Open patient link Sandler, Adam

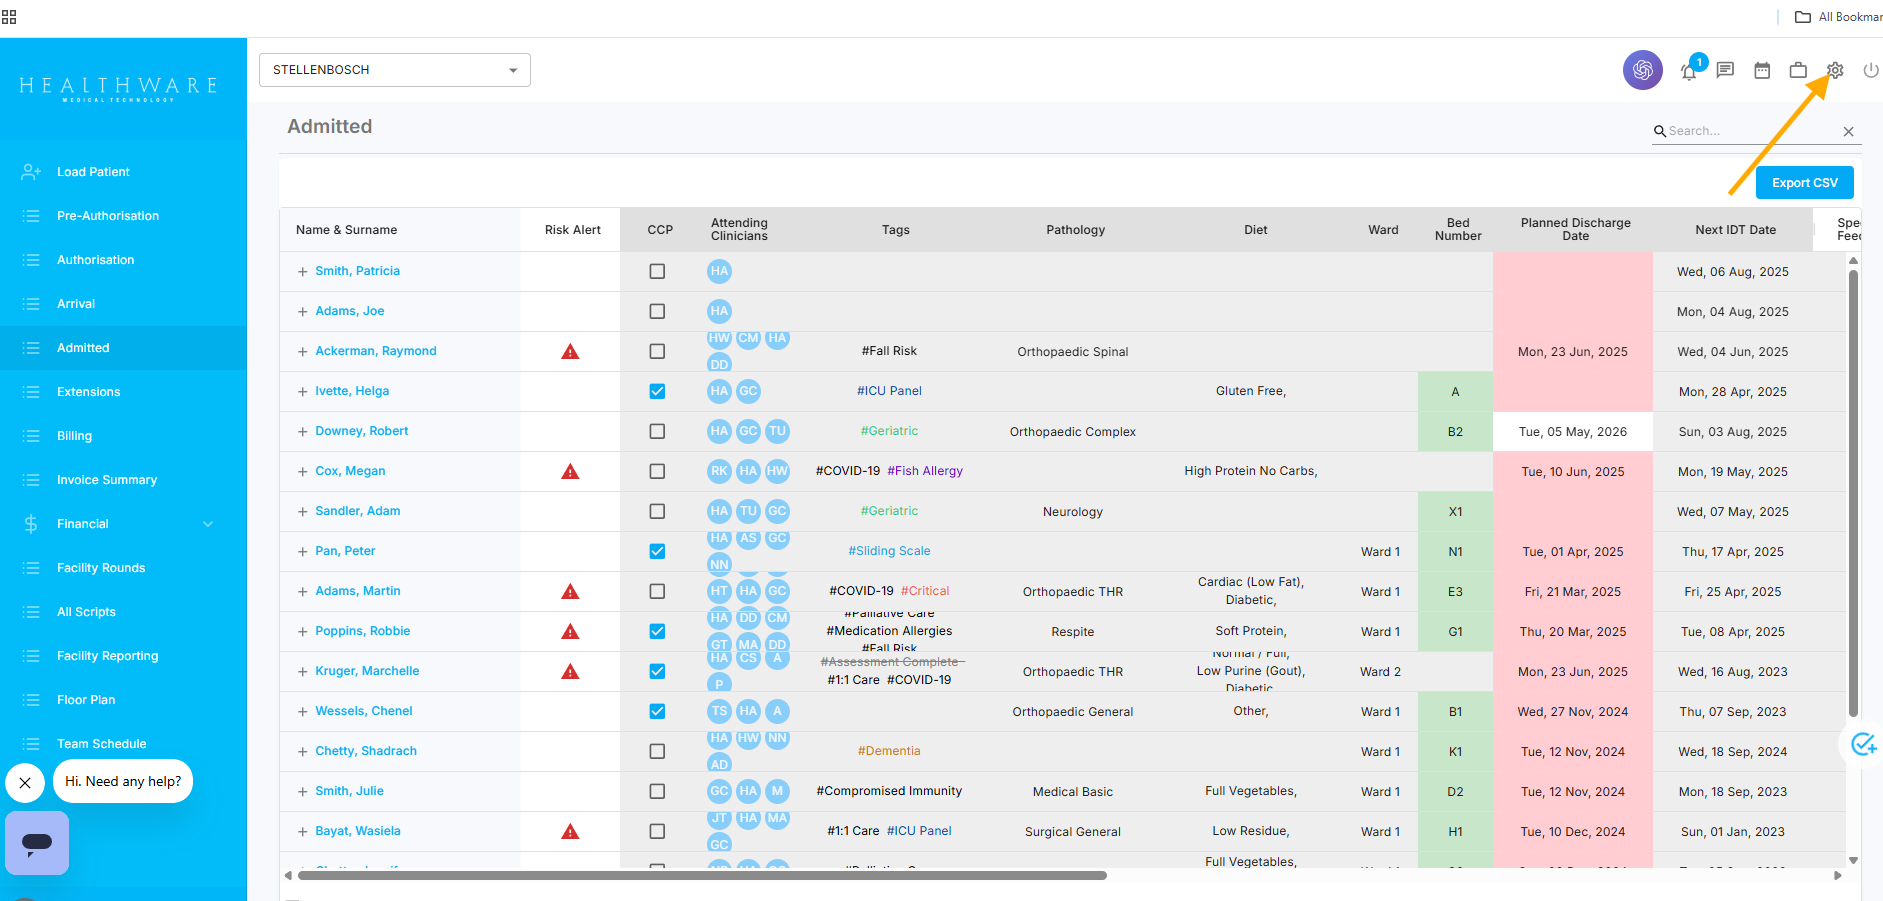[x=357, y=511]
